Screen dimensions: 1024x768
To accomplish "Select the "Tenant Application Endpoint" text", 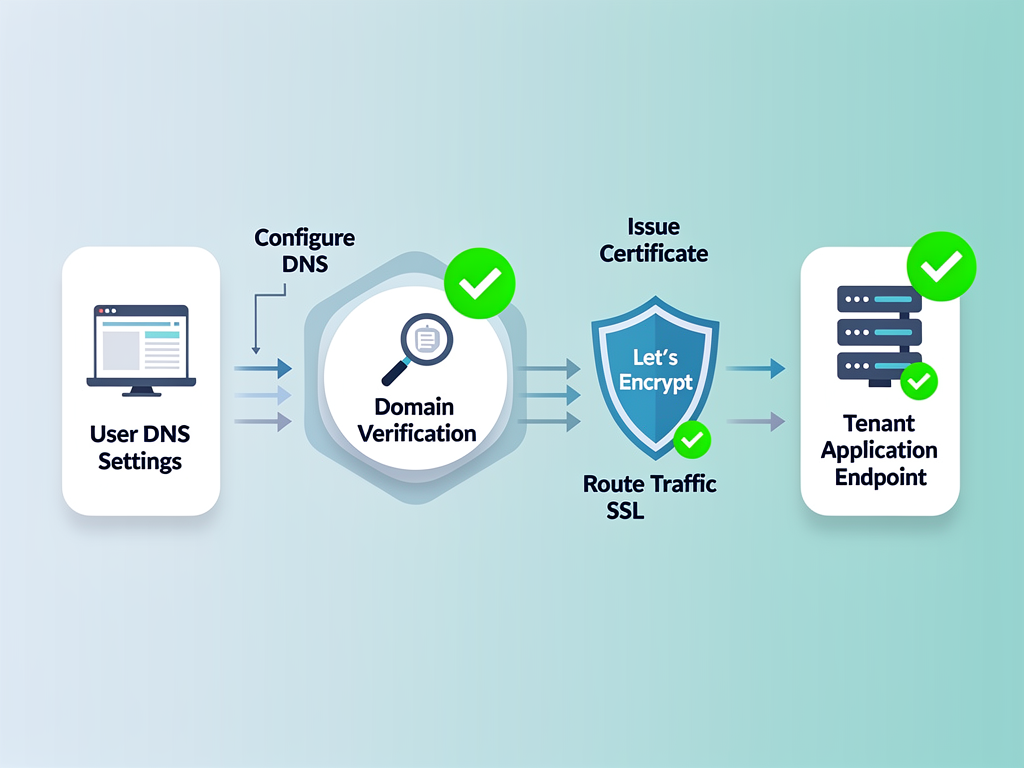I will click(x=879, y=450).
